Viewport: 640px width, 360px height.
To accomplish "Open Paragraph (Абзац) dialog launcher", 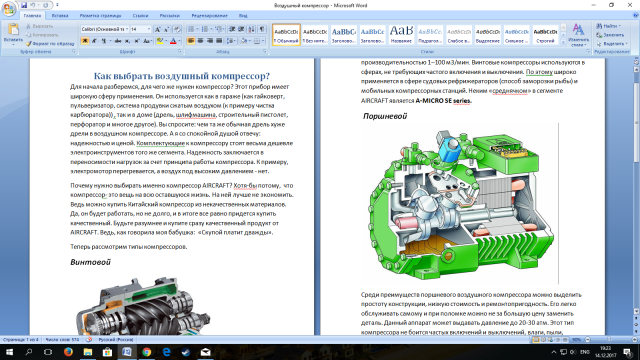I will [x=265, y=52].
